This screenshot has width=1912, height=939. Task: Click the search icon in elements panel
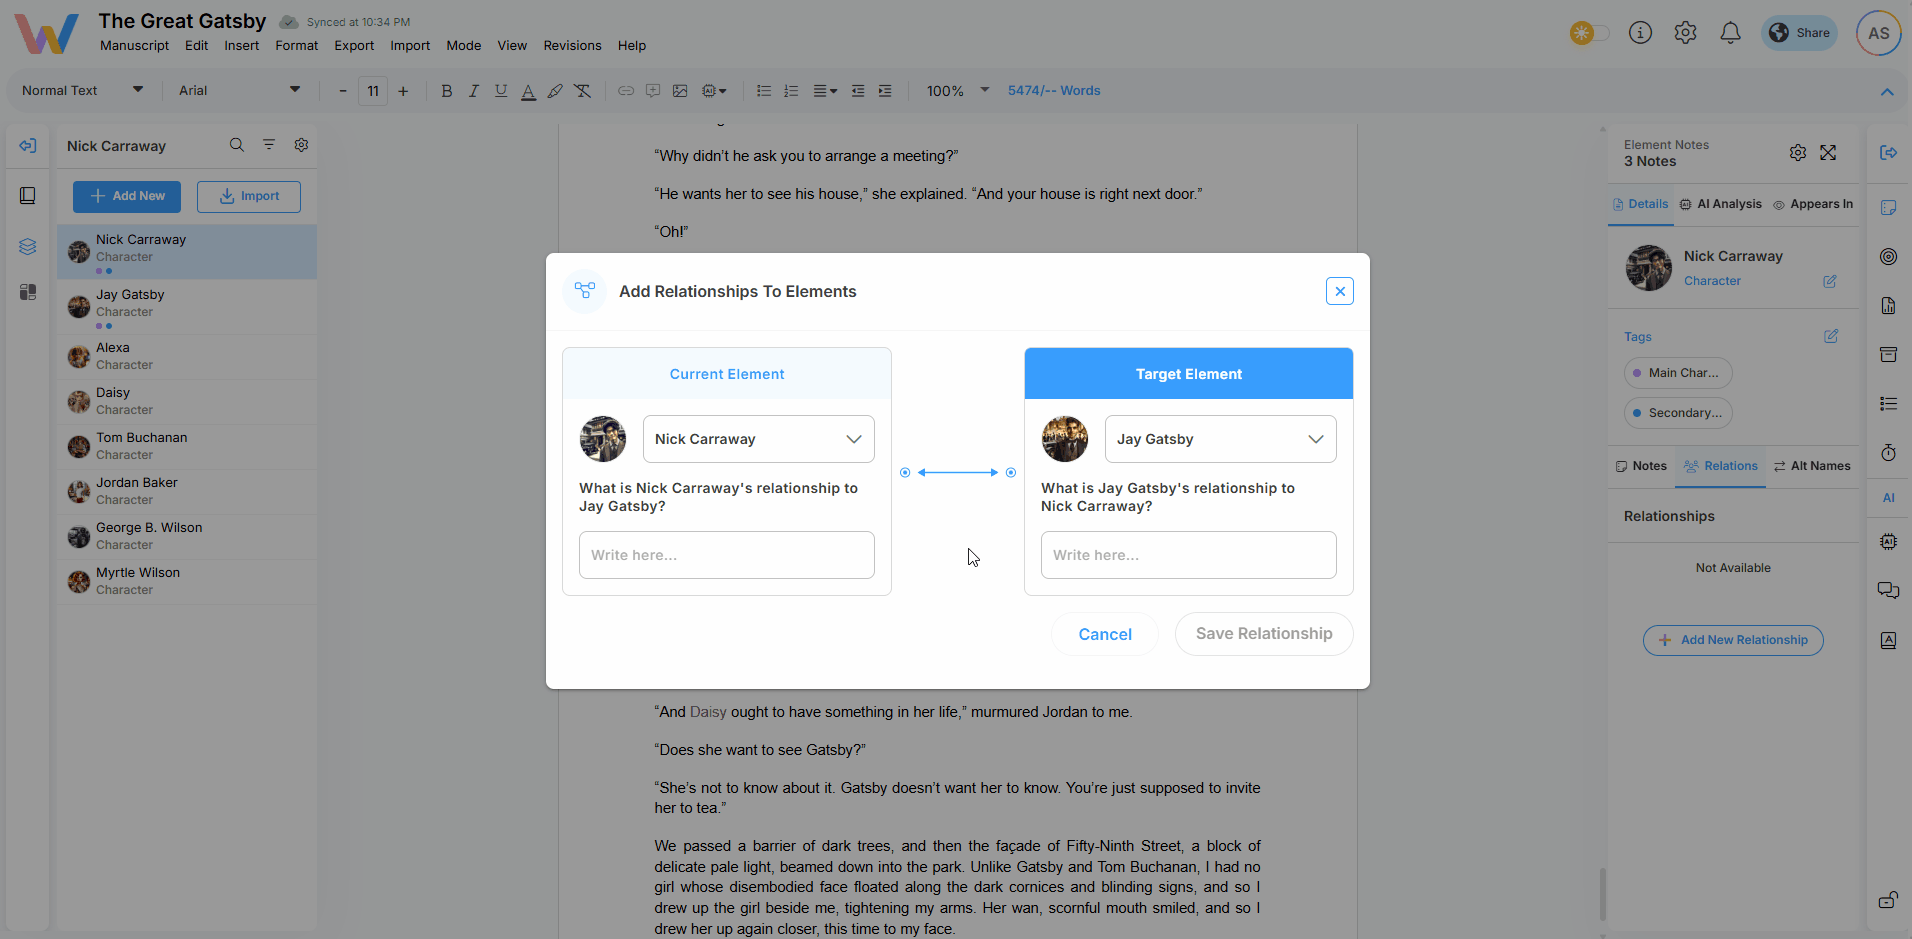(x=237, y=145)
